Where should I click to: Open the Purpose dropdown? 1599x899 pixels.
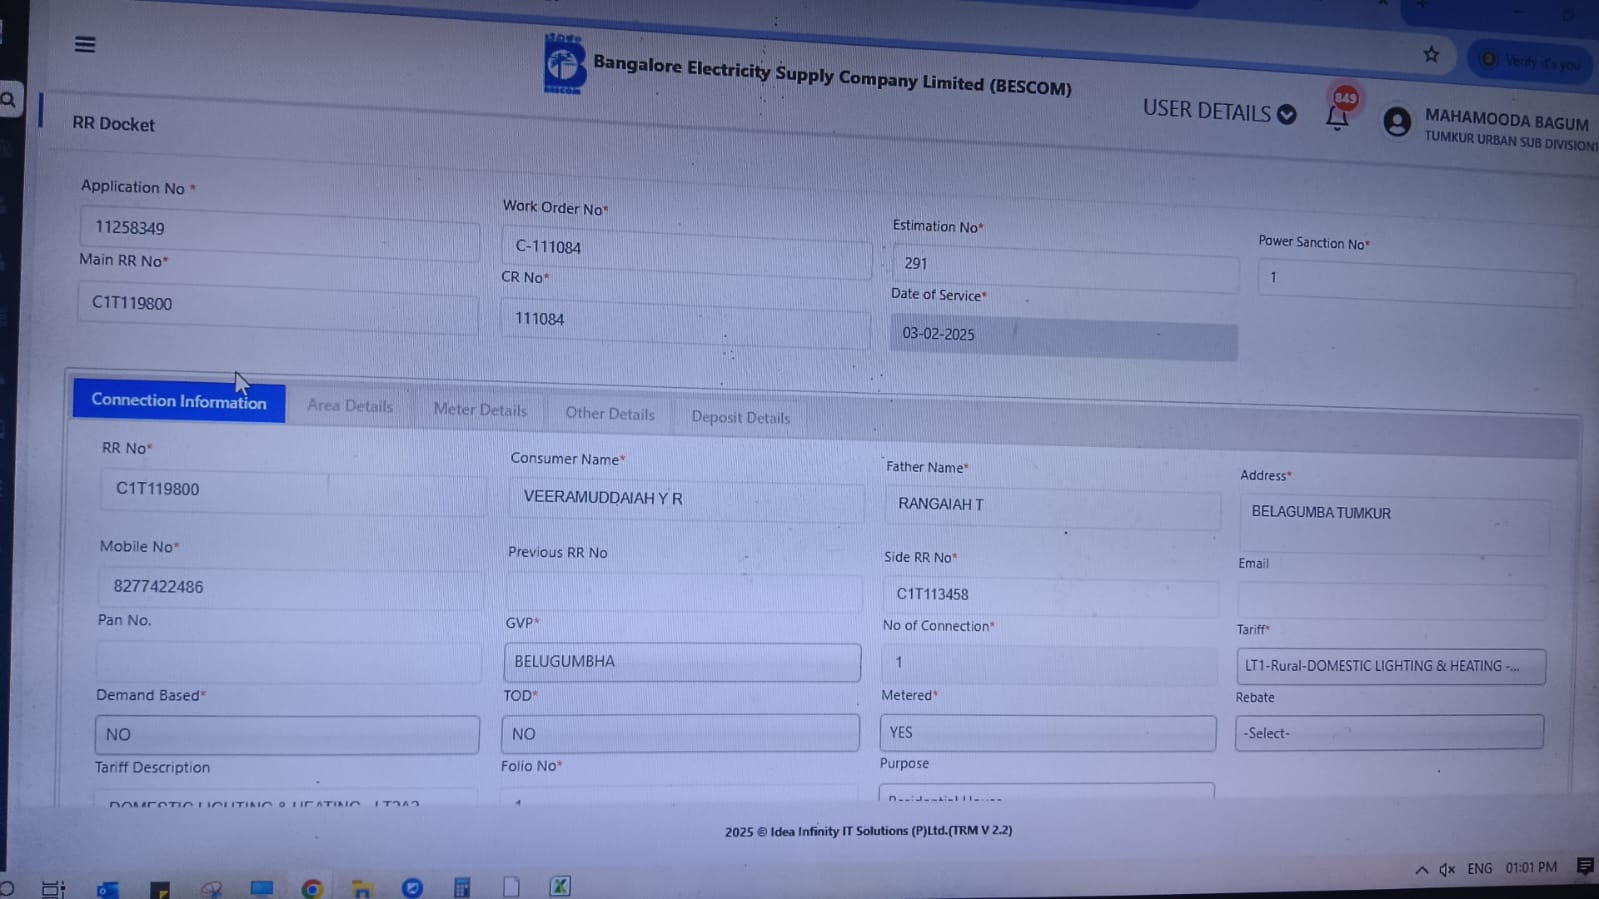(x=1047, y=794)
